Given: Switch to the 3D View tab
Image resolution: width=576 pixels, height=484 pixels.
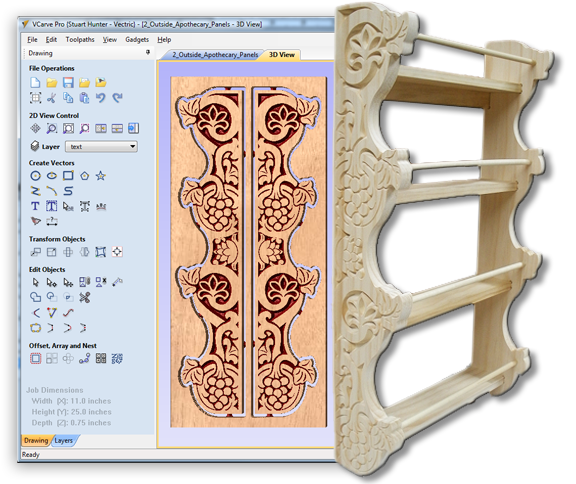Looking at the screenshot, I should point(282,55).
